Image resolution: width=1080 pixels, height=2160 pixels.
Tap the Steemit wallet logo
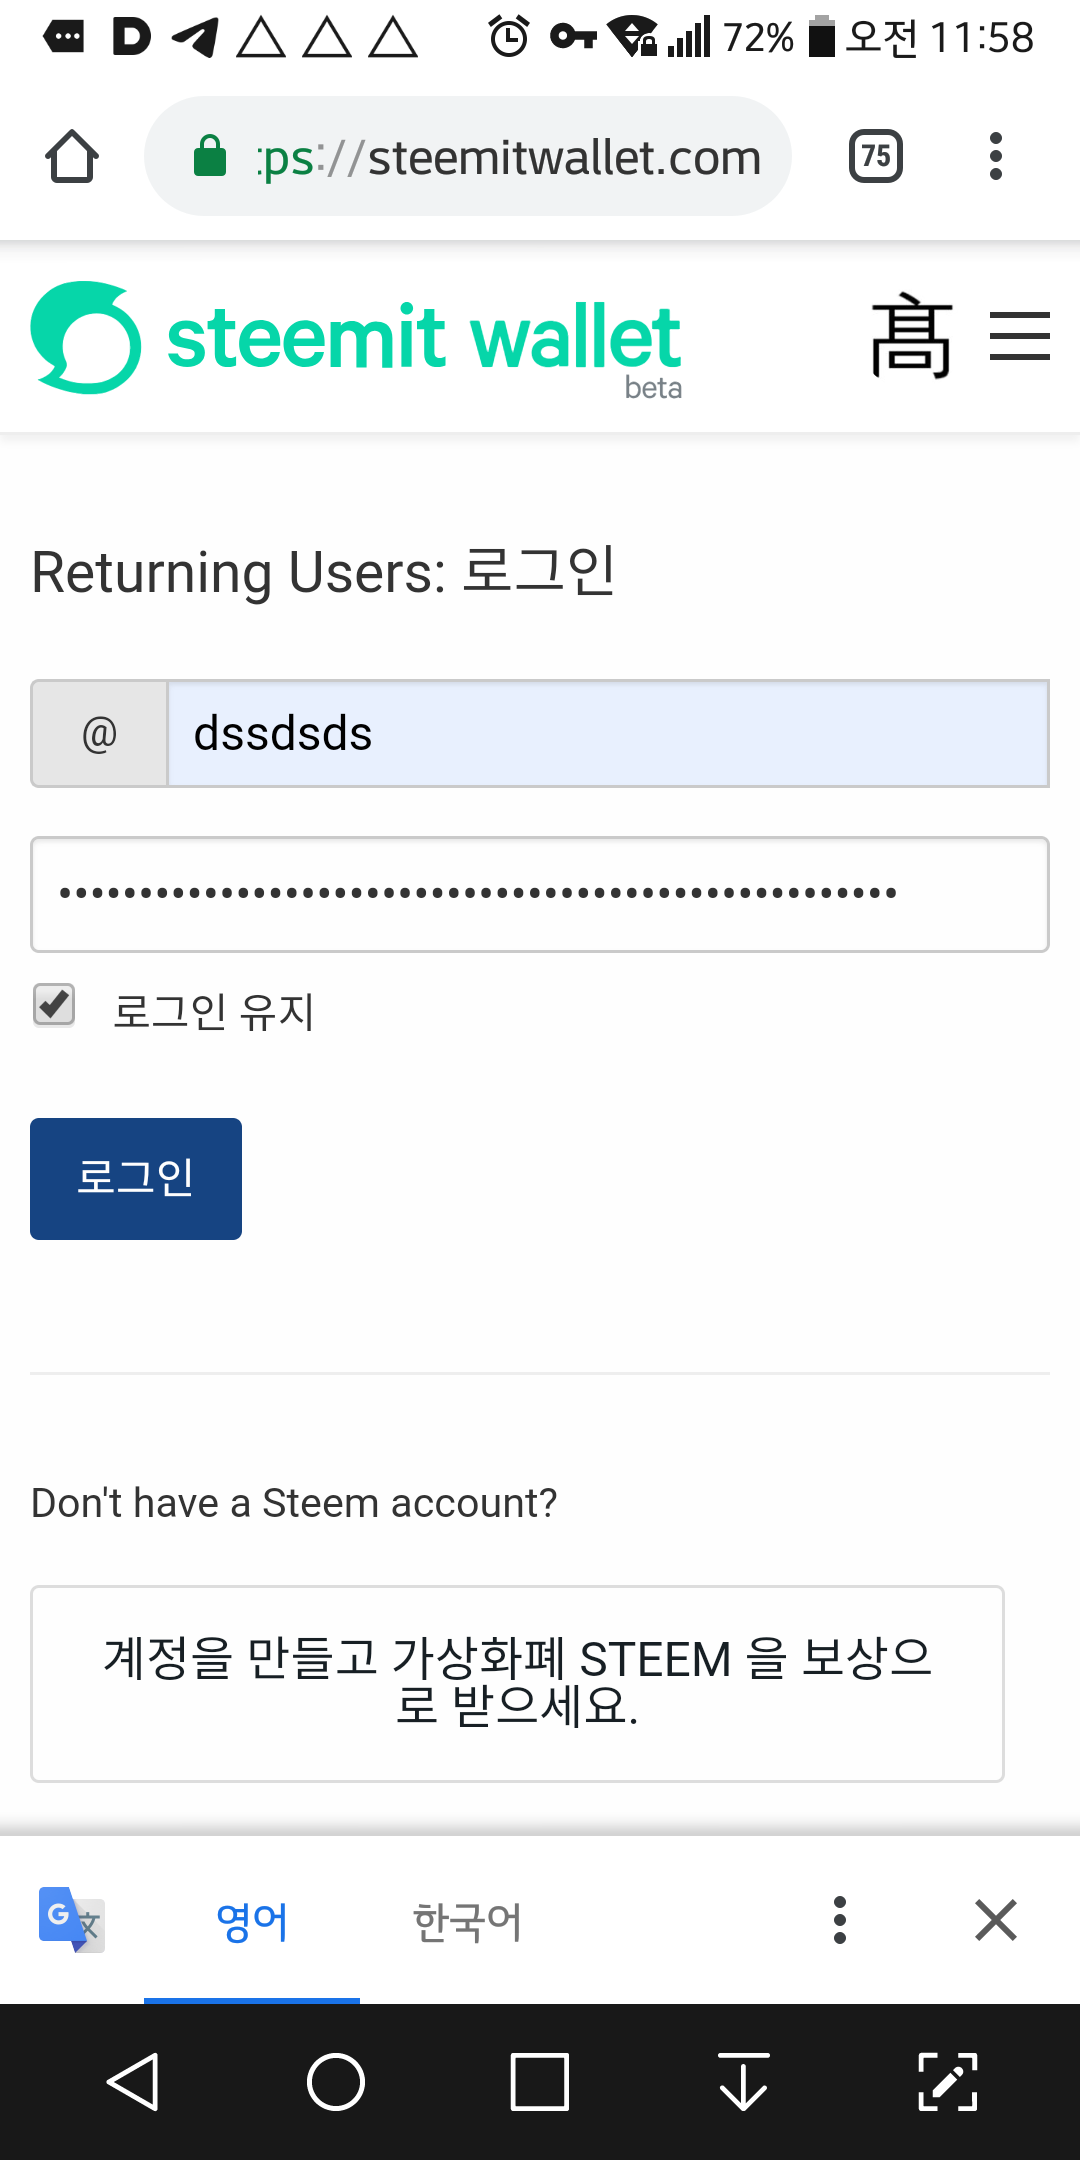356,338
